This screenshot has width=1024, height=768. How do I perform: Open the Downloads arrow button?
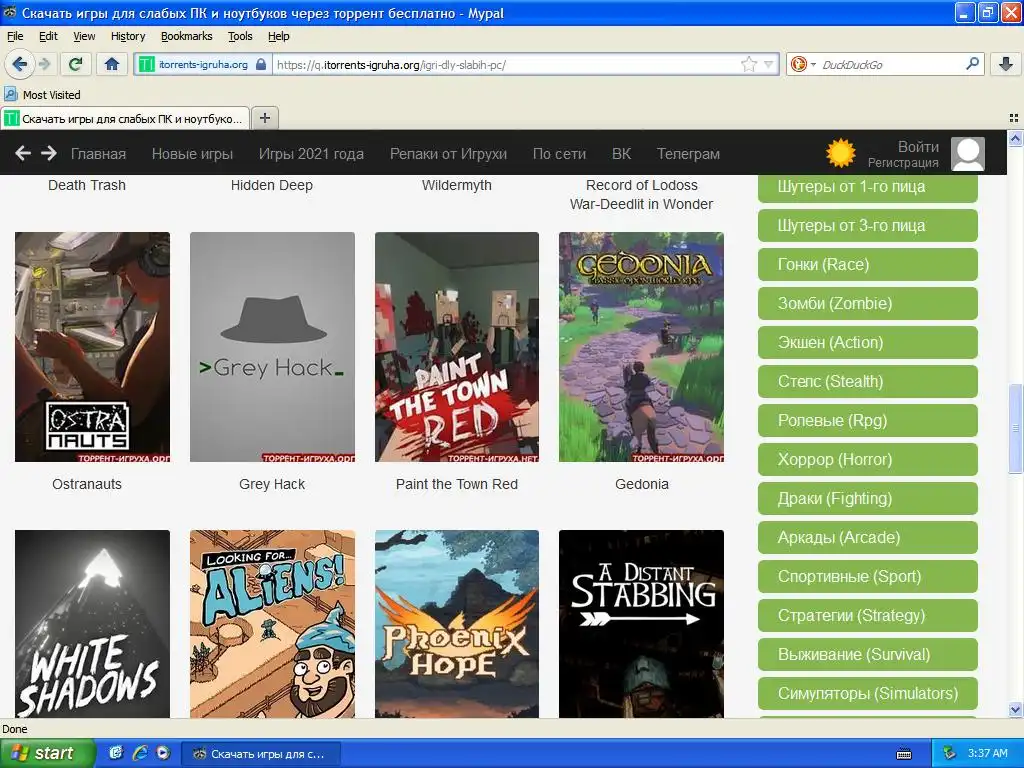1006,64
